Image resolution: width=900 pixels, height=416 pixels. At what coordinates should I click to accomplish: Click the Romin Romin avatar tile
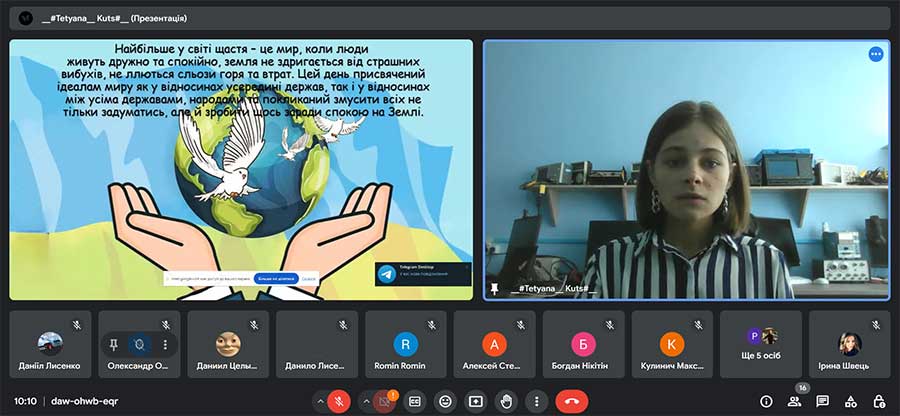click(x=406, y=344)
